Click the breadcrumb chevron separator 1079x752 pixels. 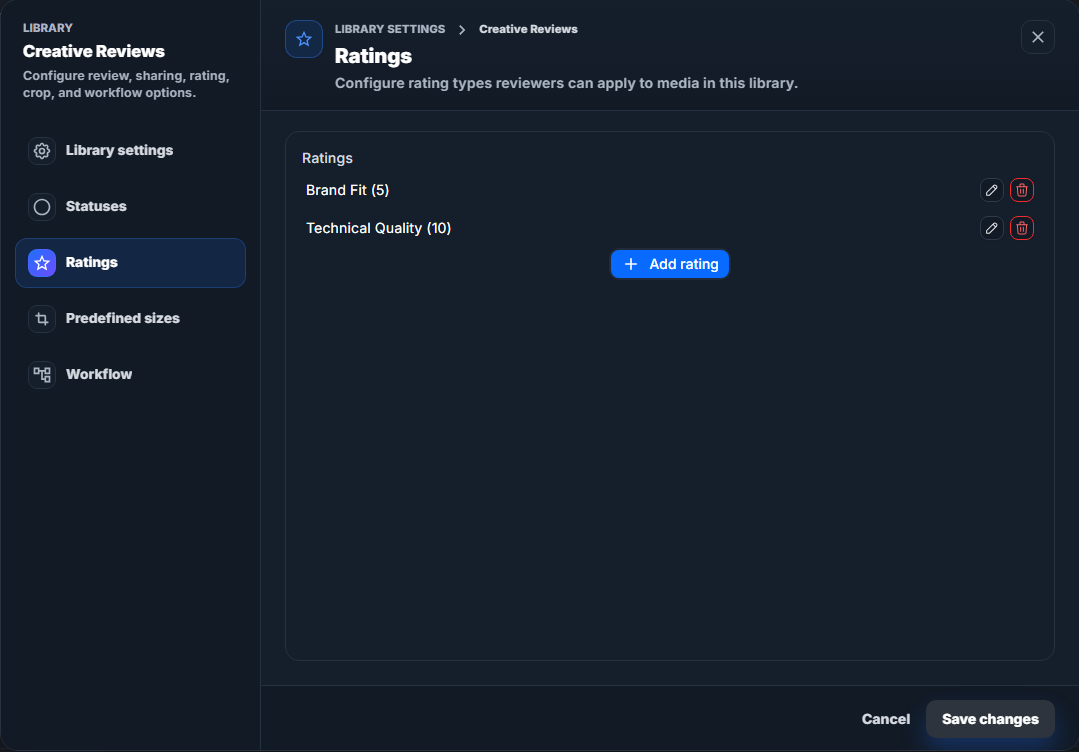[x=462, y=30]
